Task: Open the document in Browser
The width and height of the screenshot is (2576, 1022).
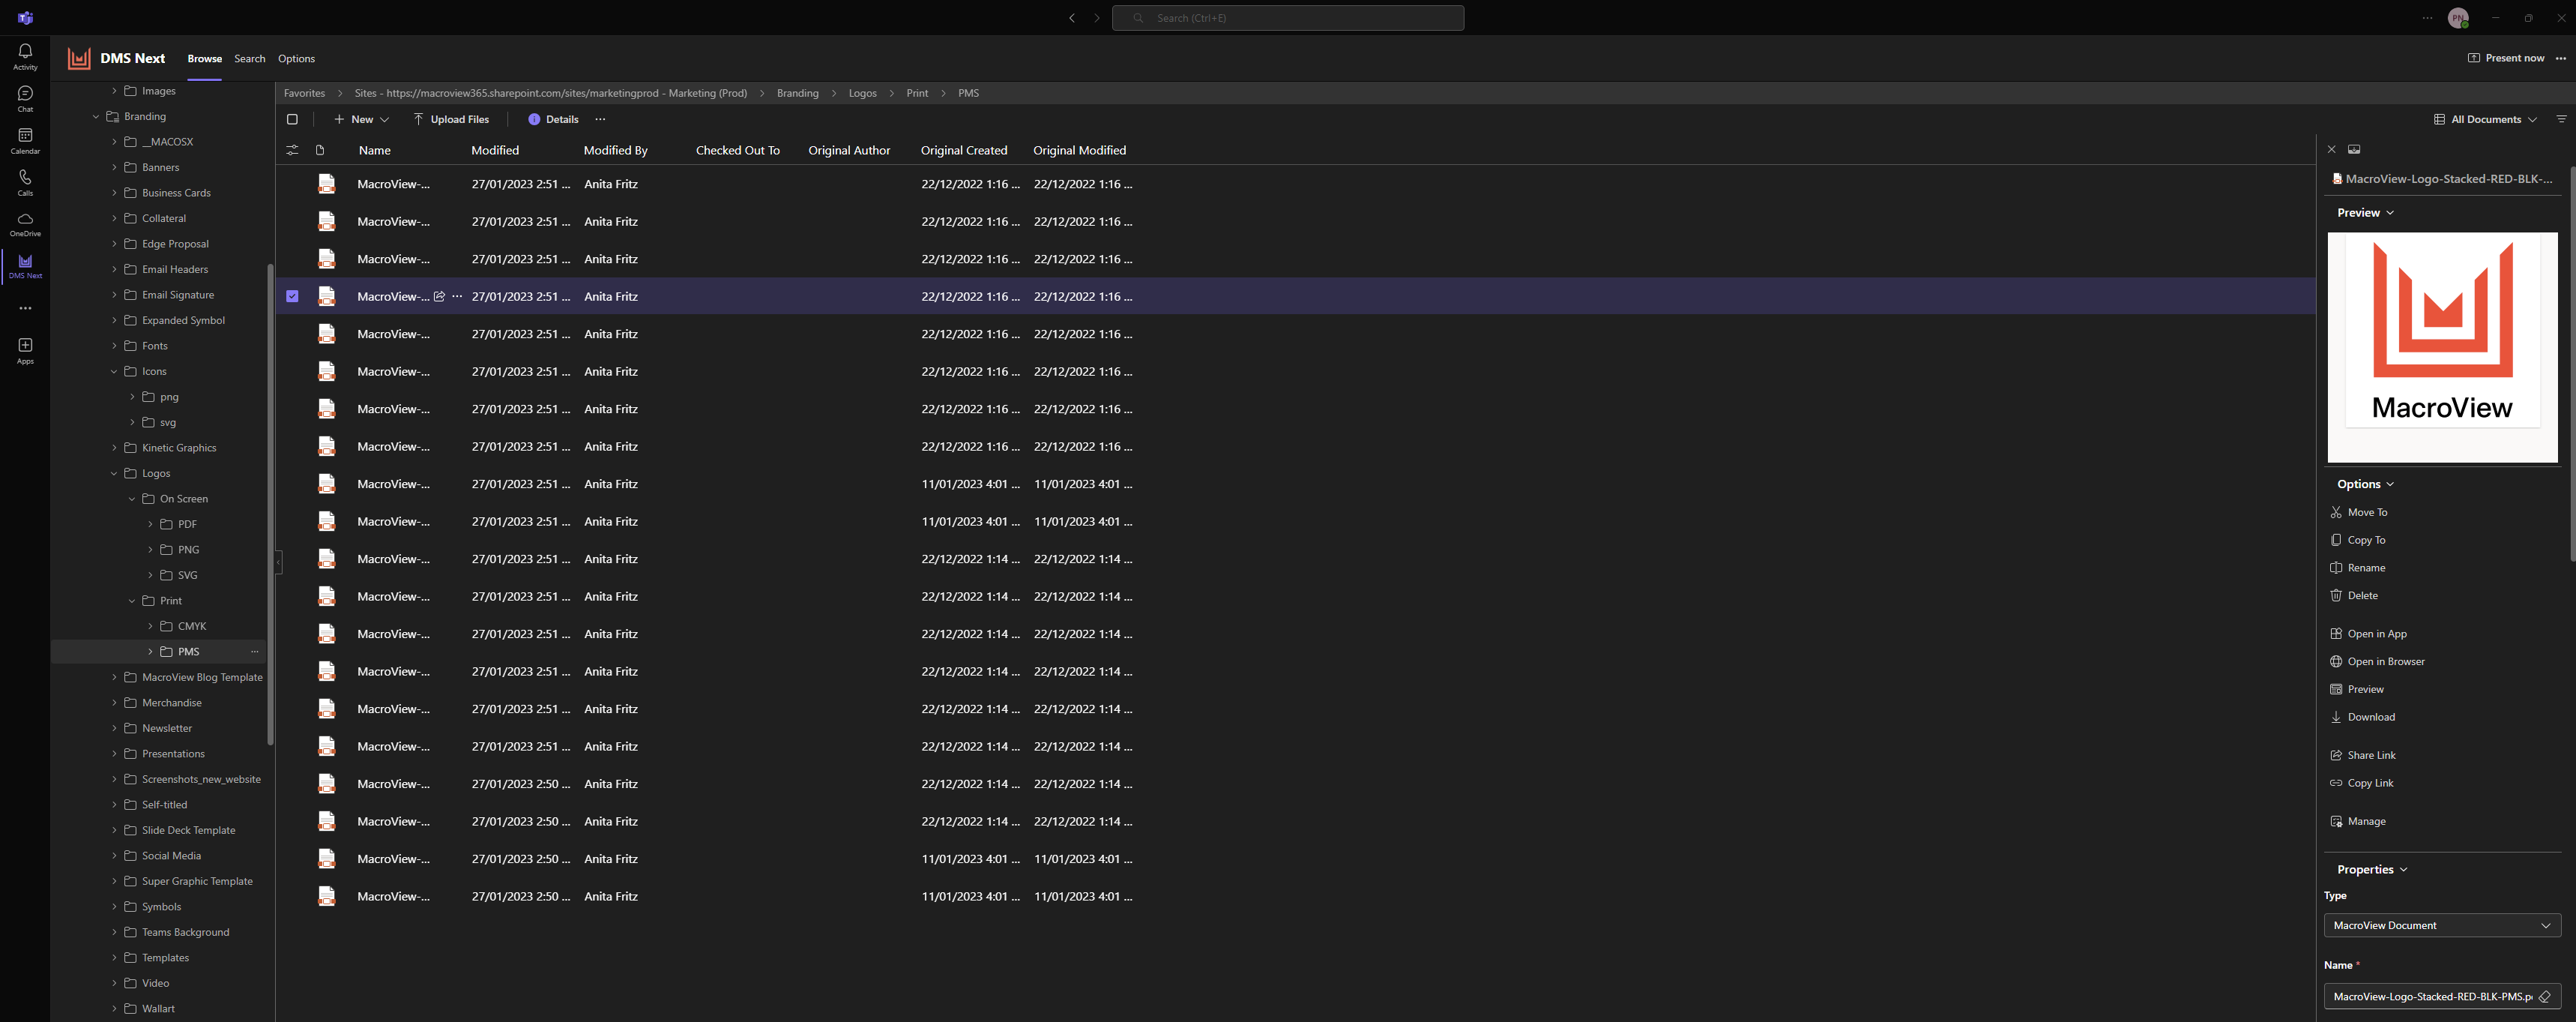Action: 2384,661
